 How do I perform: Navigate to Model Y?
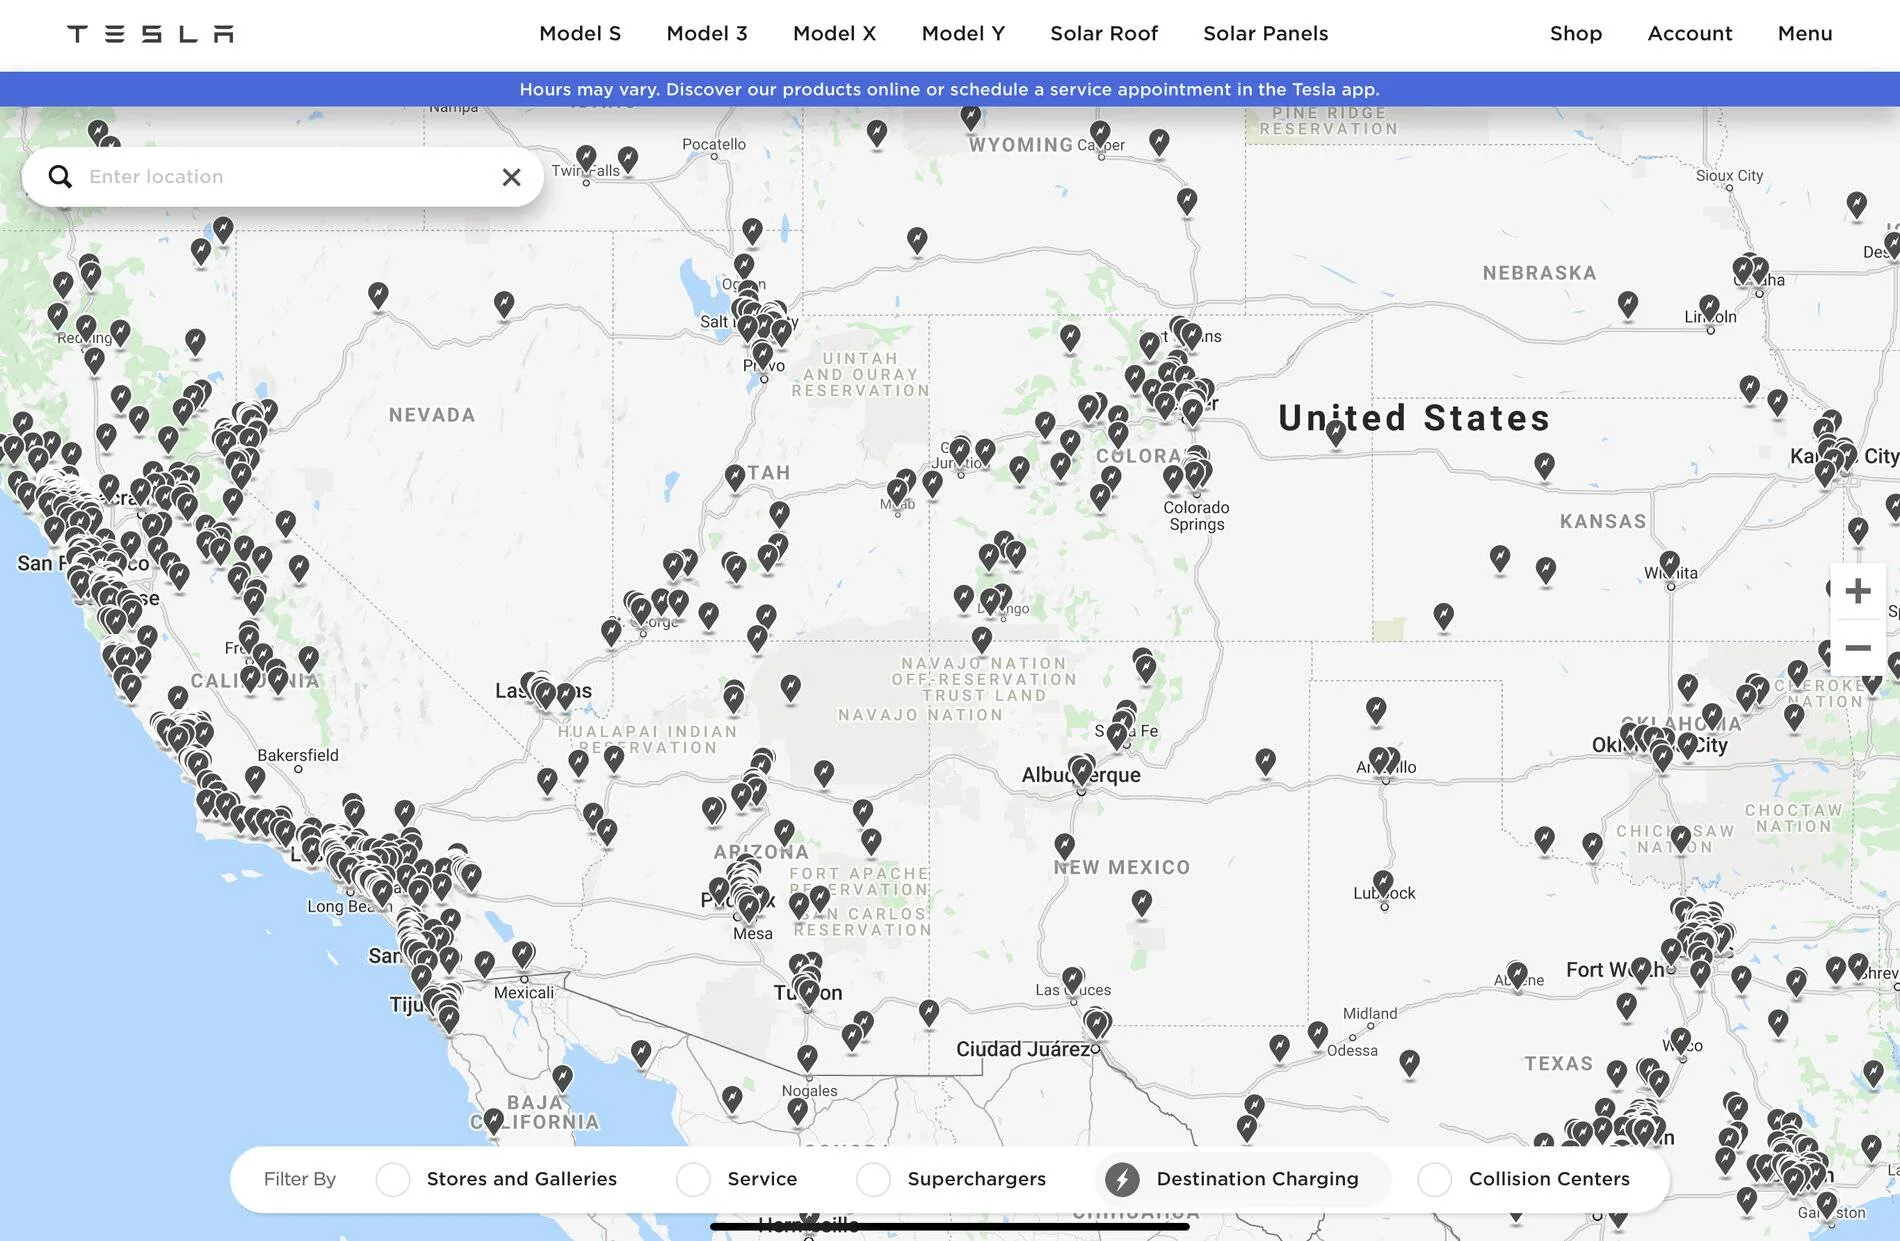click(x=963, y=34)
